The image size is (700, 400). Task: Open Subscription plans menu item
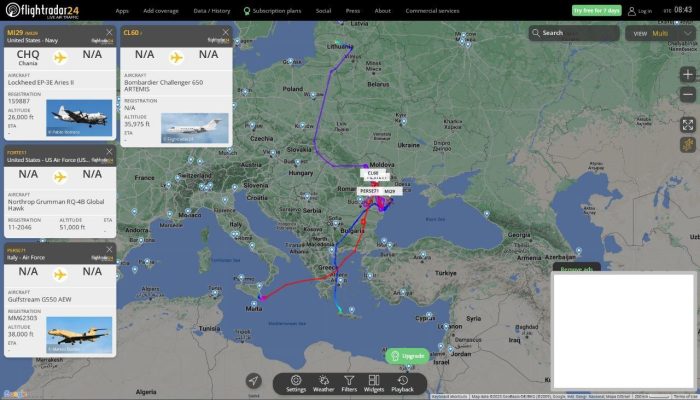pyautogui.click(x=272, y=11)
